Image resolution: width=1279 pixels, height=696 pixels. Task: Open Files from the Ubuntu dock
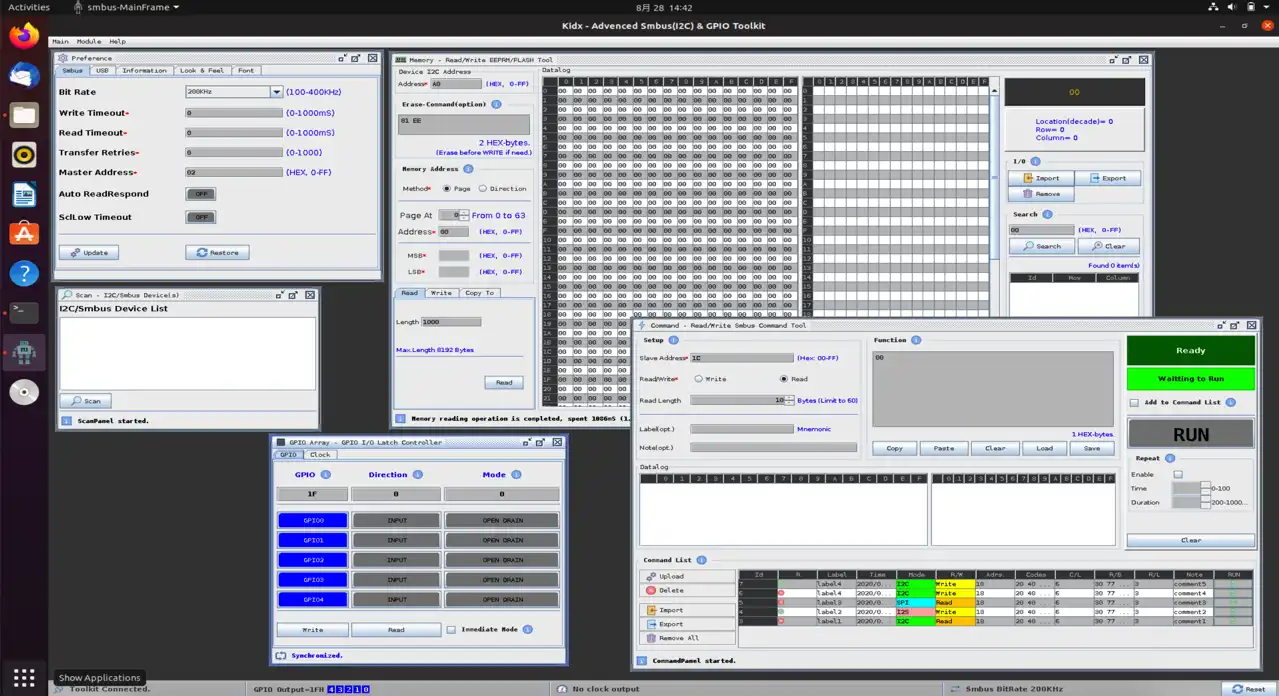pyautogui.click(x=24, y=115)
